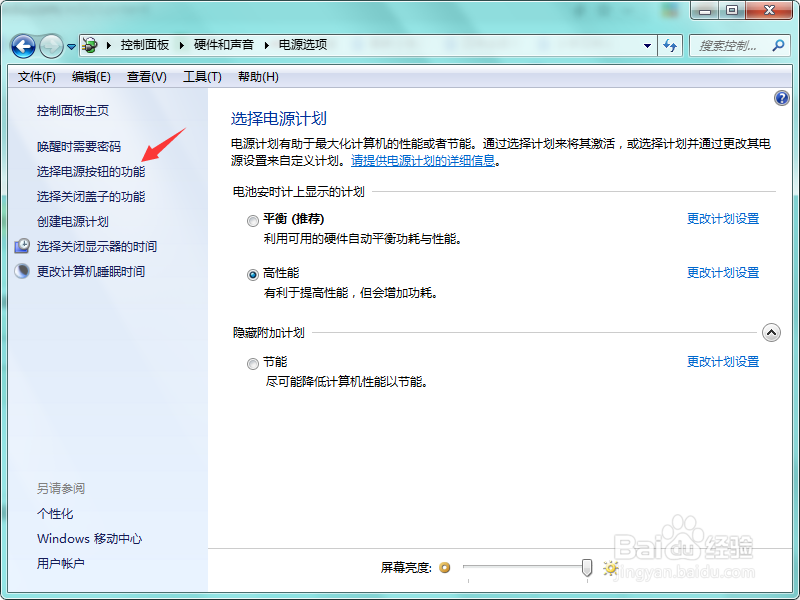Click the display-off time monitor icon
This screenshot has height=600, width=800.
pyautogui.click(x=22, y=246)
